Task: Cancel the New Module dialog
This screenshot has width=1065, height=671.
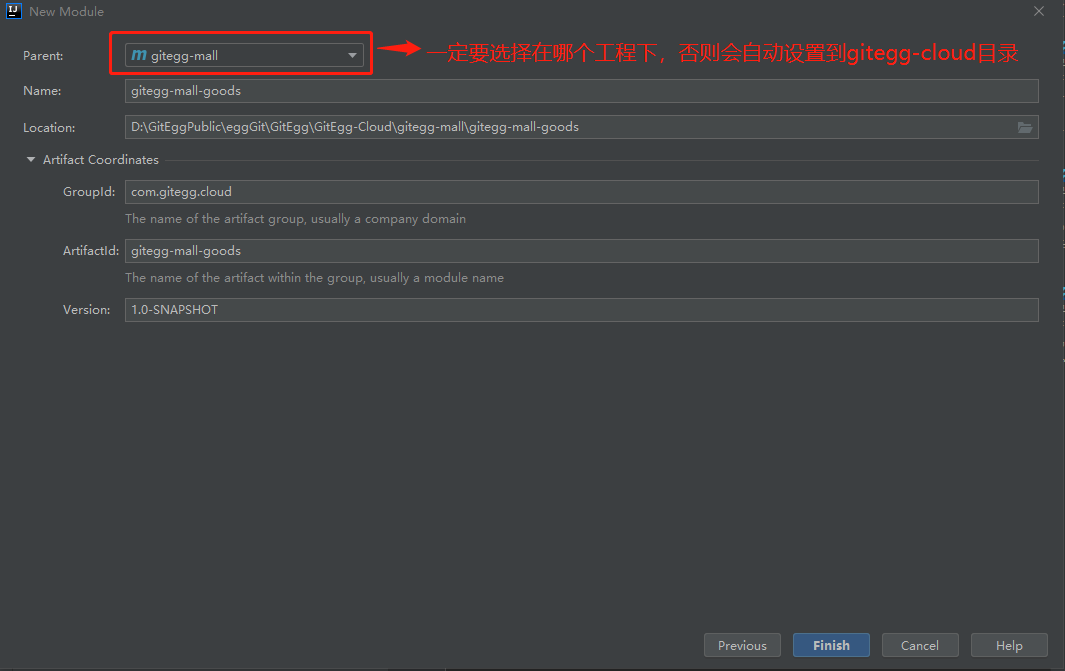Action: click(920, 645)
